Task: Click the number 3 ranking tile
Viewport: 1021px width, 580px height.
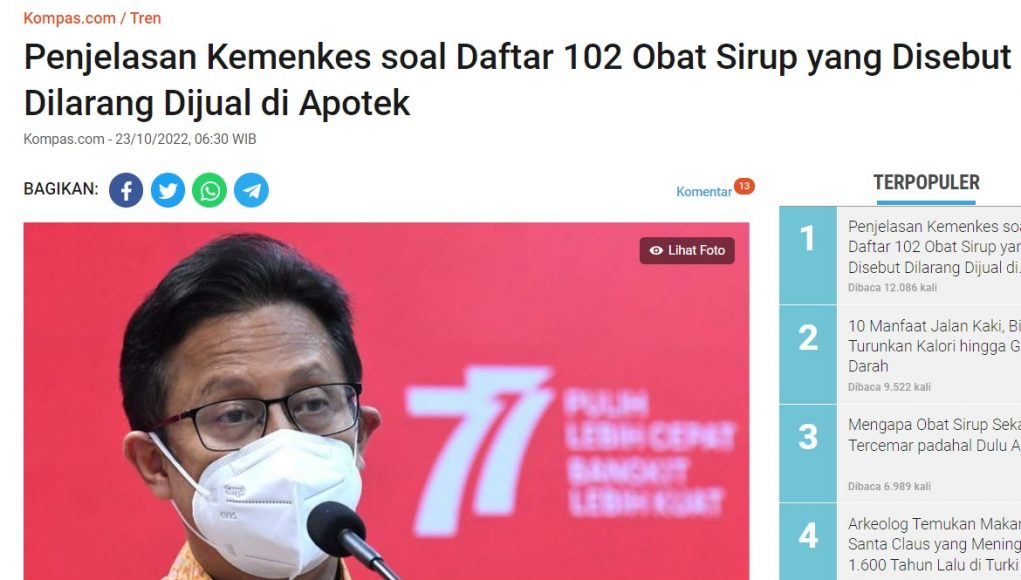Action: (x=808, y=454)
